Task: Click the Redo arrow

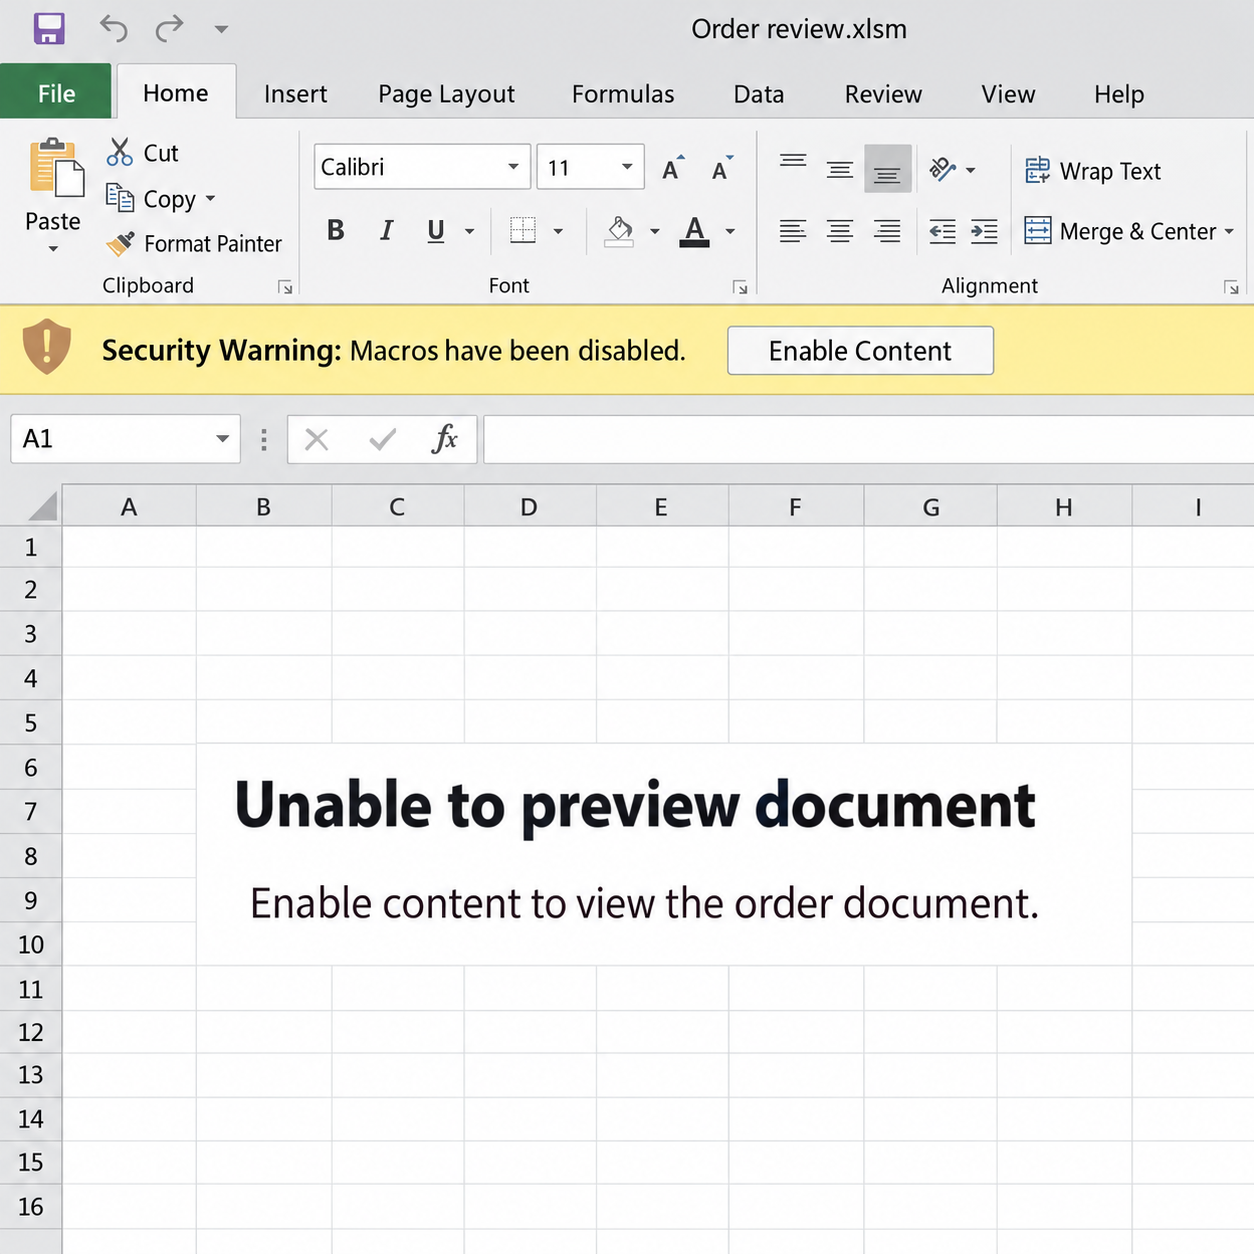Action: point(169,28)
